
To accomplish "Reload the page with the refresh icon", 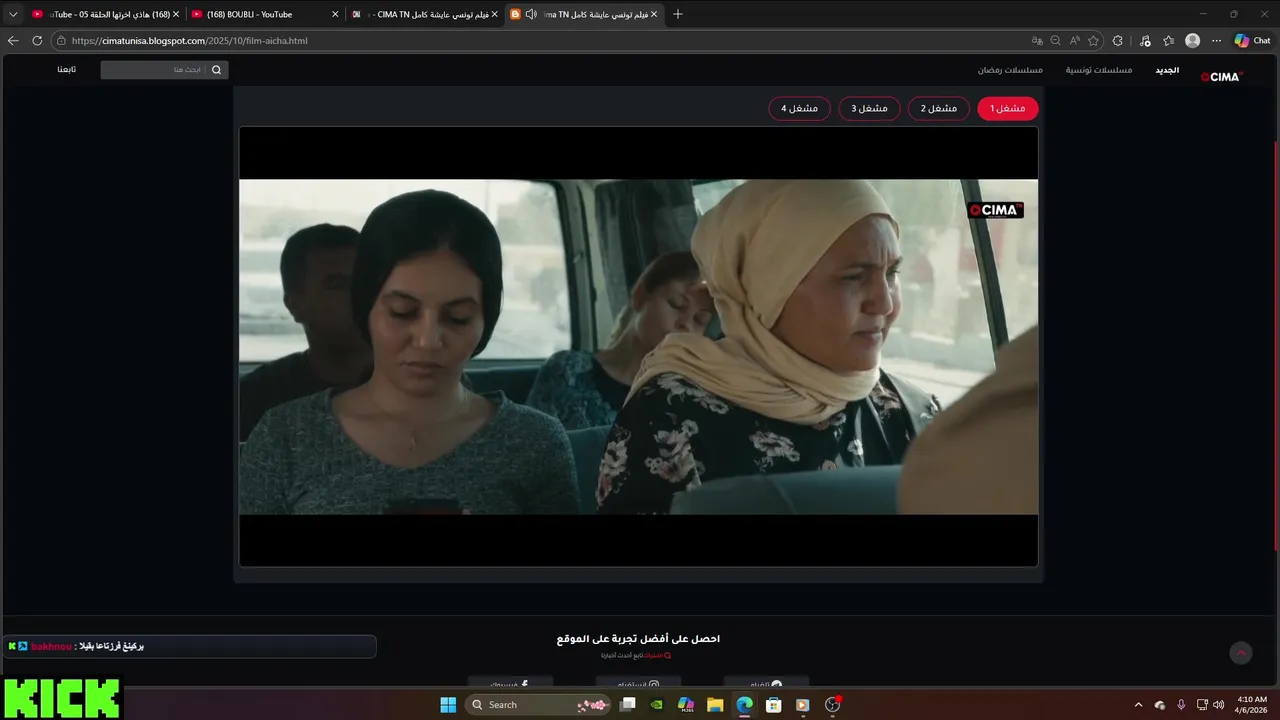I will [x=37, y=41].
